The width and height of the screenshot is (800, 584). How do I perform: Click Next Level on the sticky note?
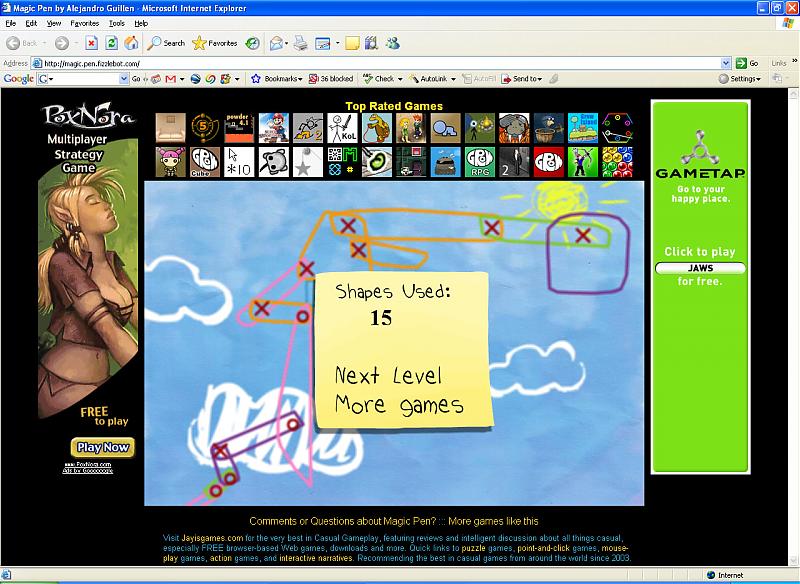pyautogui.click(x=388, y=376)
